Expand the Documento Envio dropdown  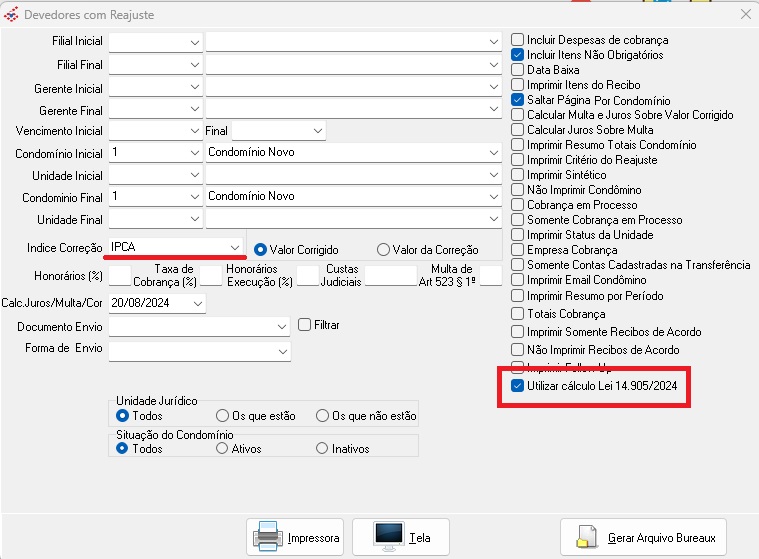(x=282, y=326)
